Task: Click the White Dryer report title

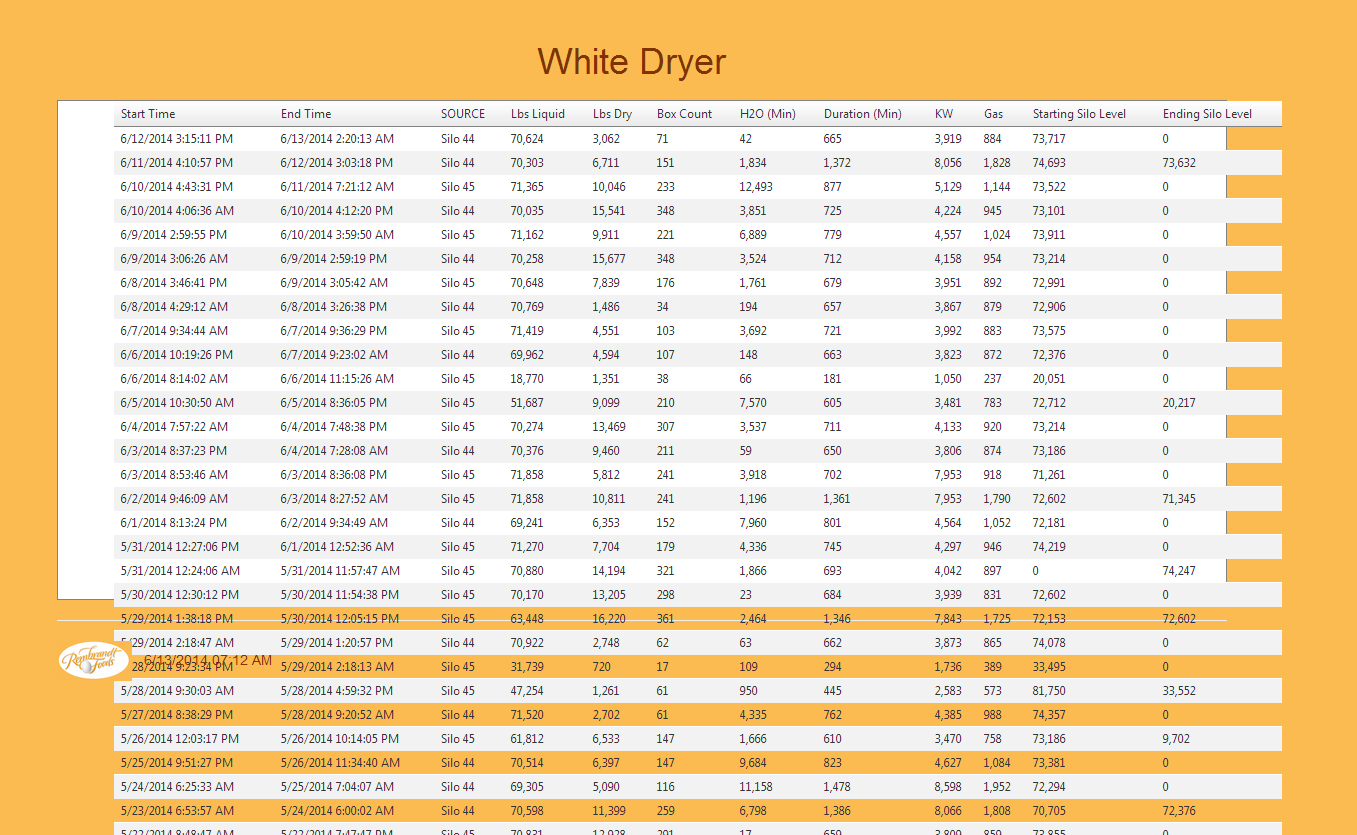Action: (x=632, y=62)
